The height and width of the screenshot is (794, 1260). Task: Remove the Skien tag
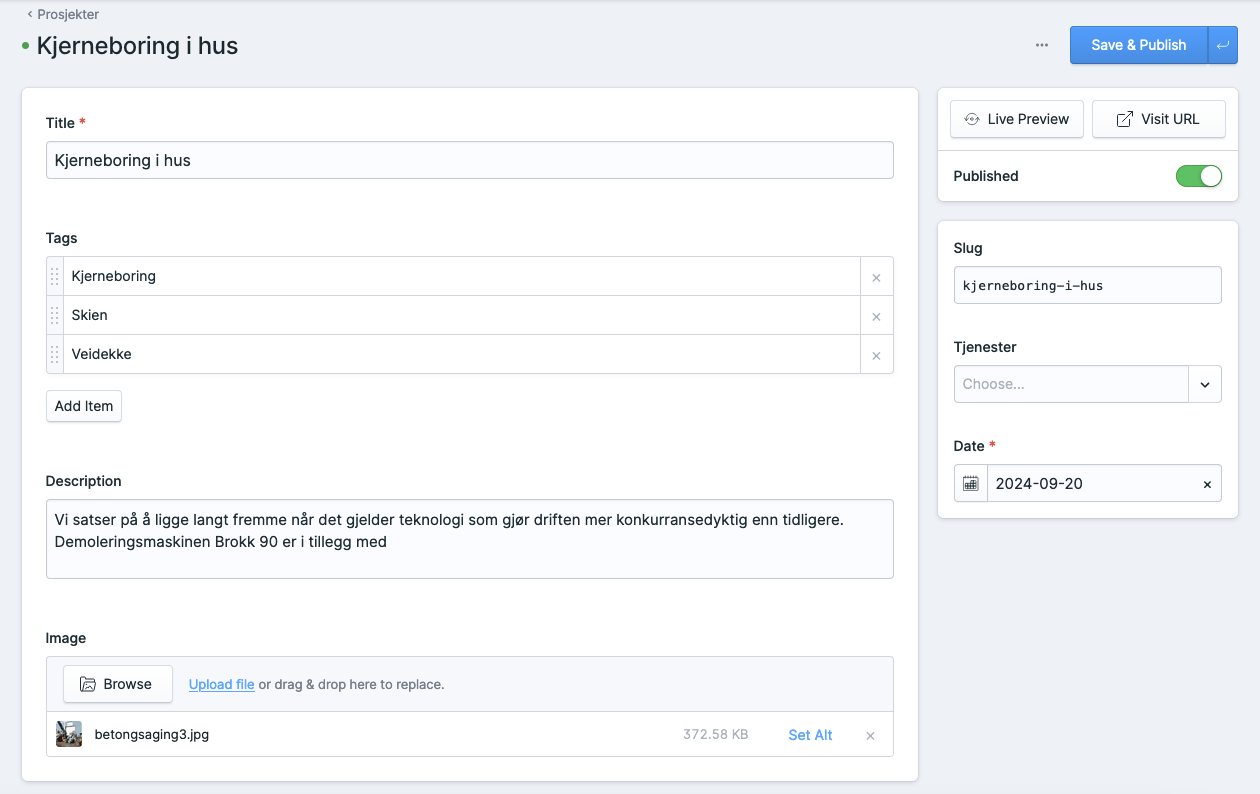click(876, 316)
